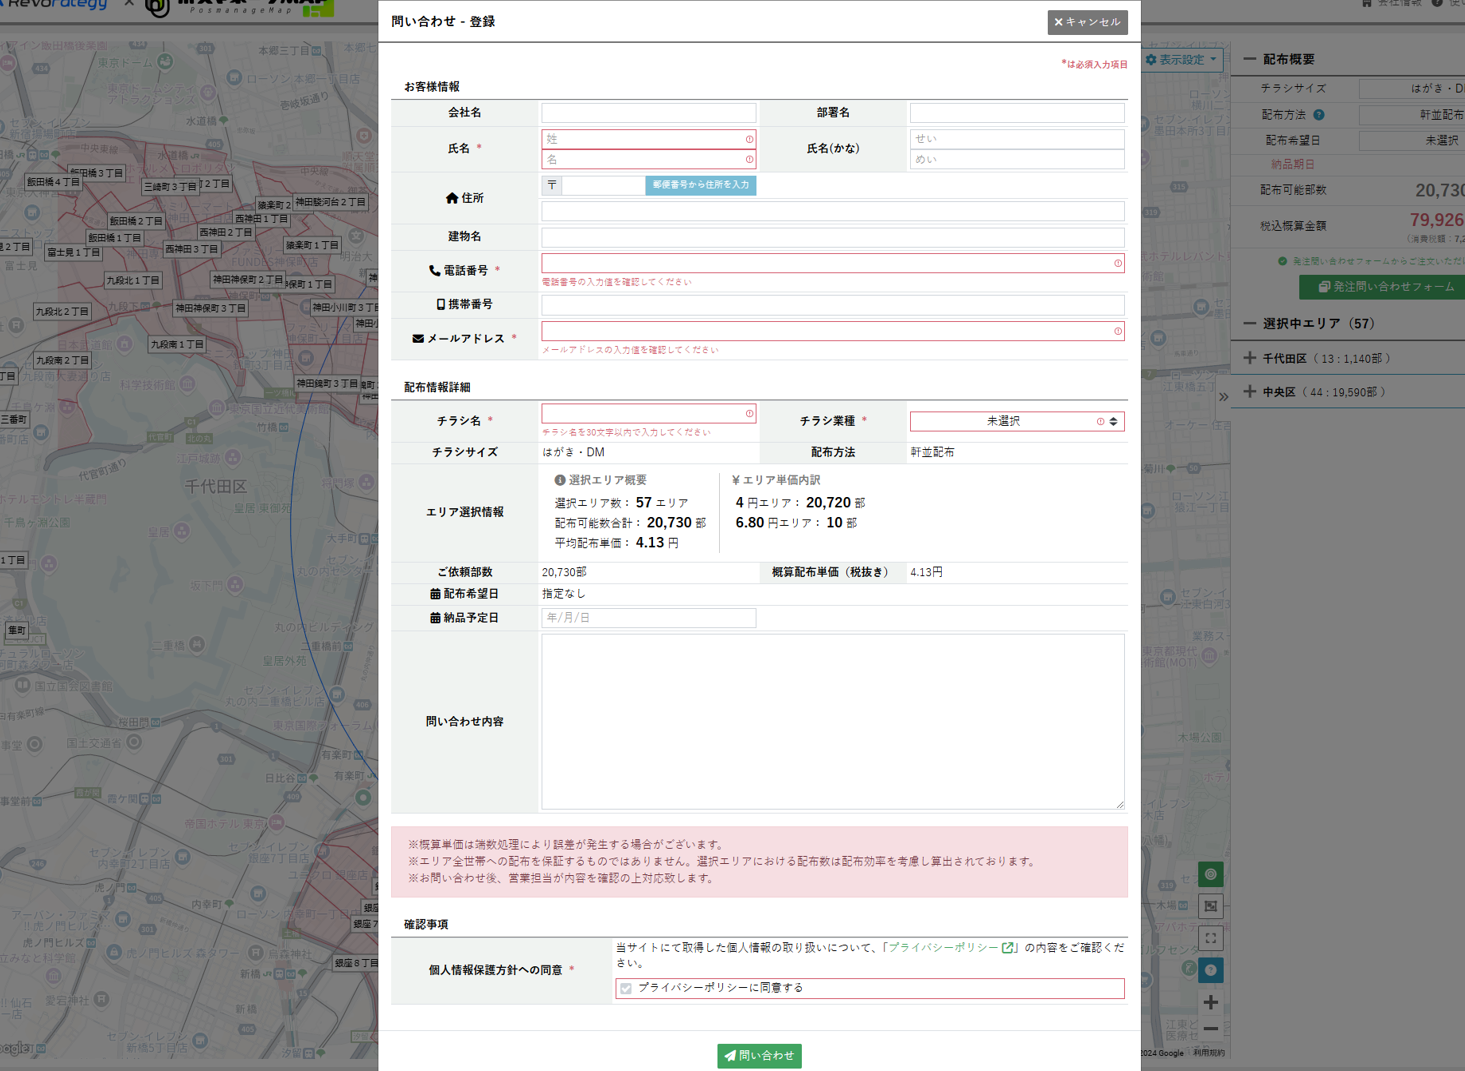Click the キャンセル button
The height and width of the screenshot is (1071, 1465).
(1087, 22)
